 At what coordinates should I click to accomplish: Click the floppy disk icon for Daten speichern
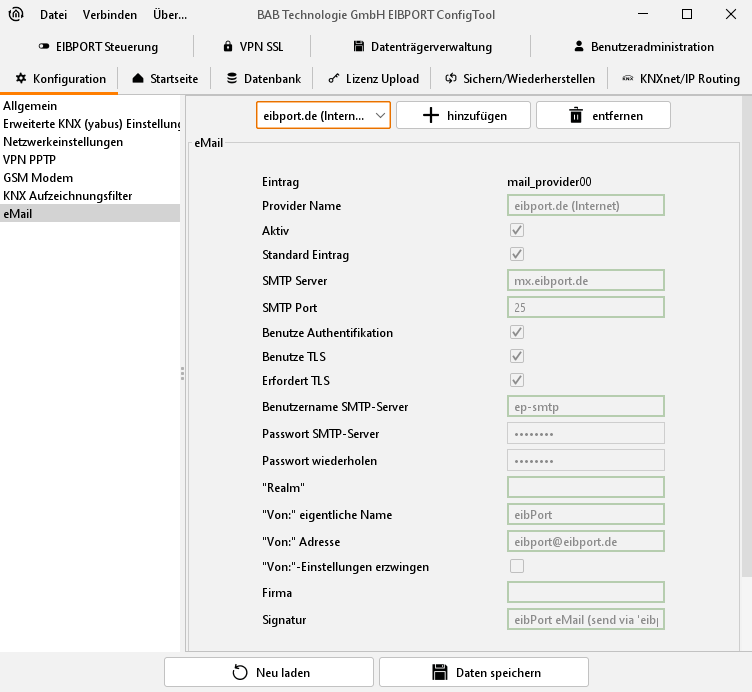click(x=438, y=673)
